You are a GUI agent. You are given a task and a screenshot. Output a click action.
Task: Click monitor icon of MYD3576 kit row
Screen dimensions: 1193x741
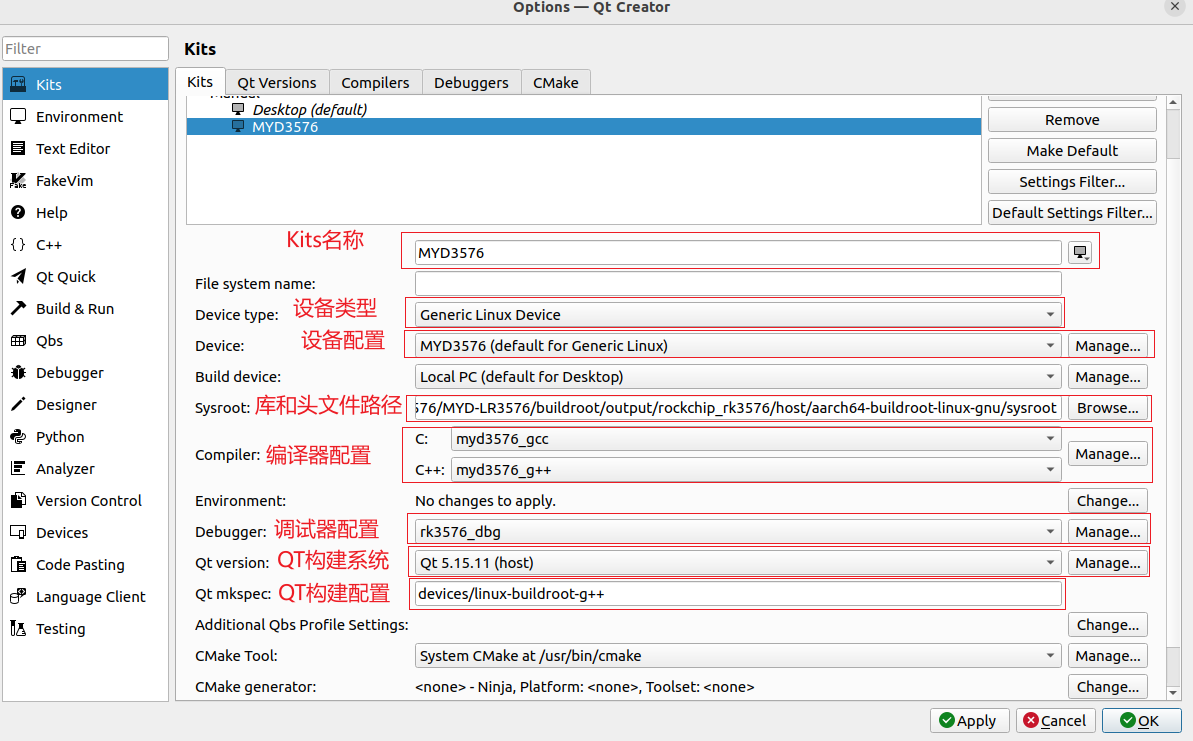(238, 126)
